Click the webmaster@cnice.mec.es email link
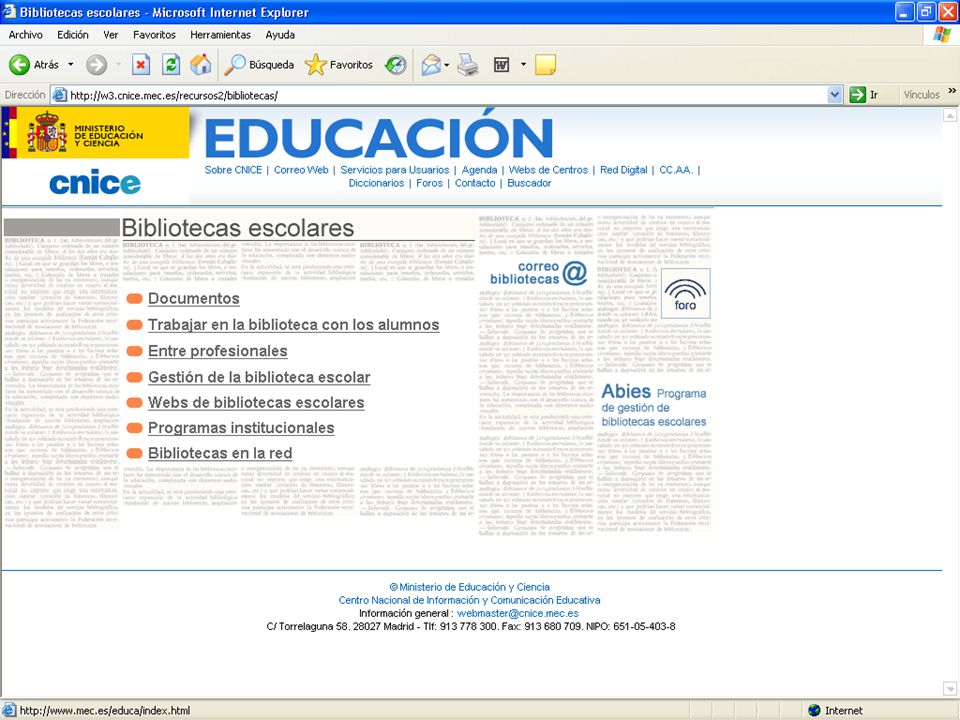Viewport: 960px width, 720px height. point(518,613)
